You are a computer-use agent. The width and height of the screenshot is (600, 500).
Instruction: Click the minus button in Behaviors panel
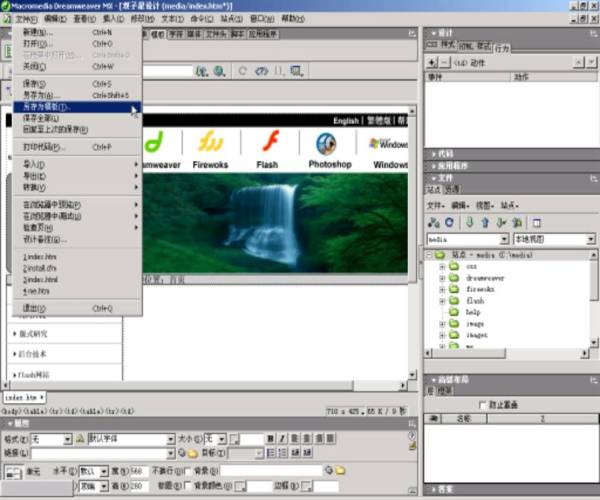coord(444,62)
